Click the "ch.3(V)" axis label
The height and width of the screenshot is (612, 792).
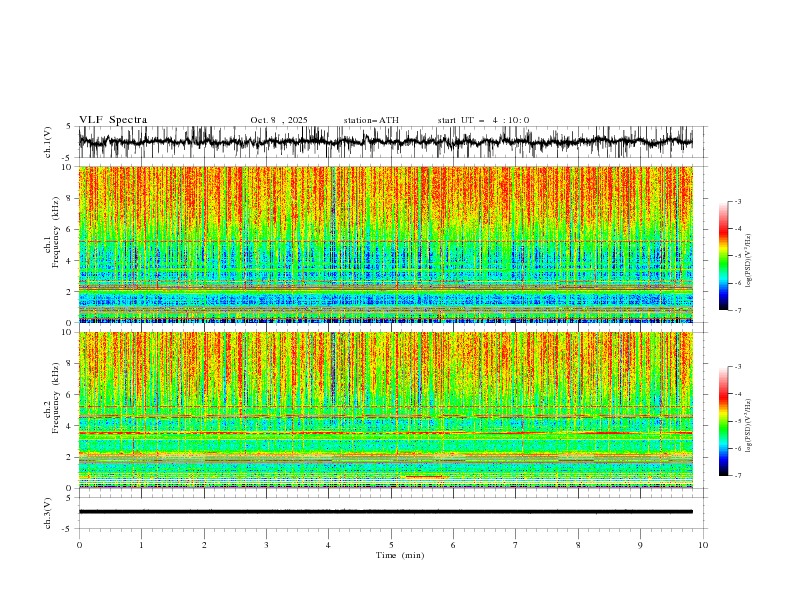click(x=48, y=513)
